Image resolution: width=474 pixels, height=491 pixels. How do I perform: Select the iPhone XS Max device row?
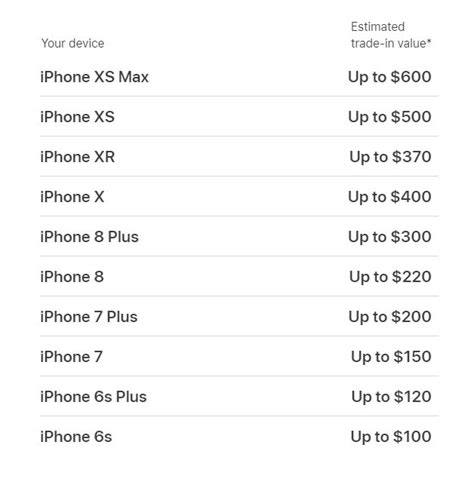pos(239,77)
